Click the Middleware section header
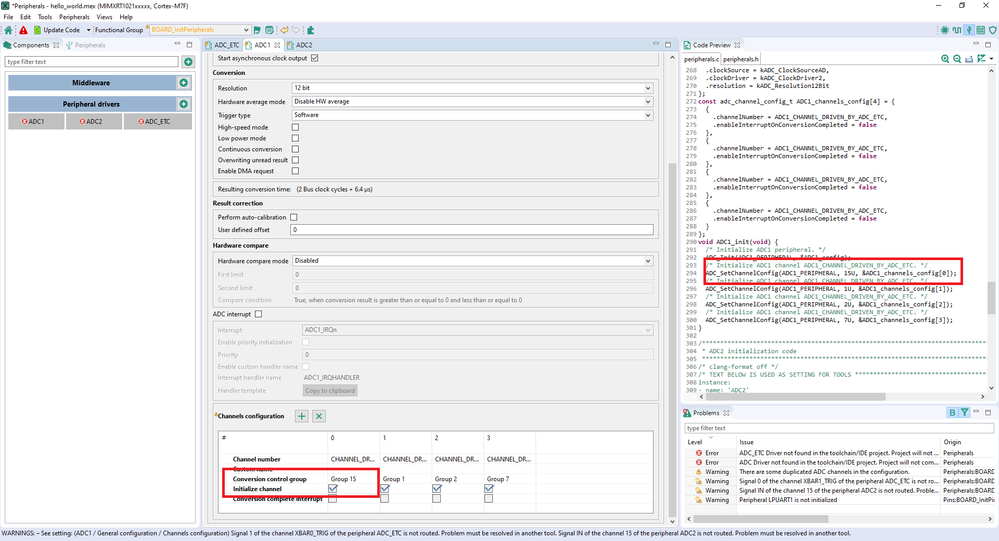999x541 pixels. click(x=91, y=83)
